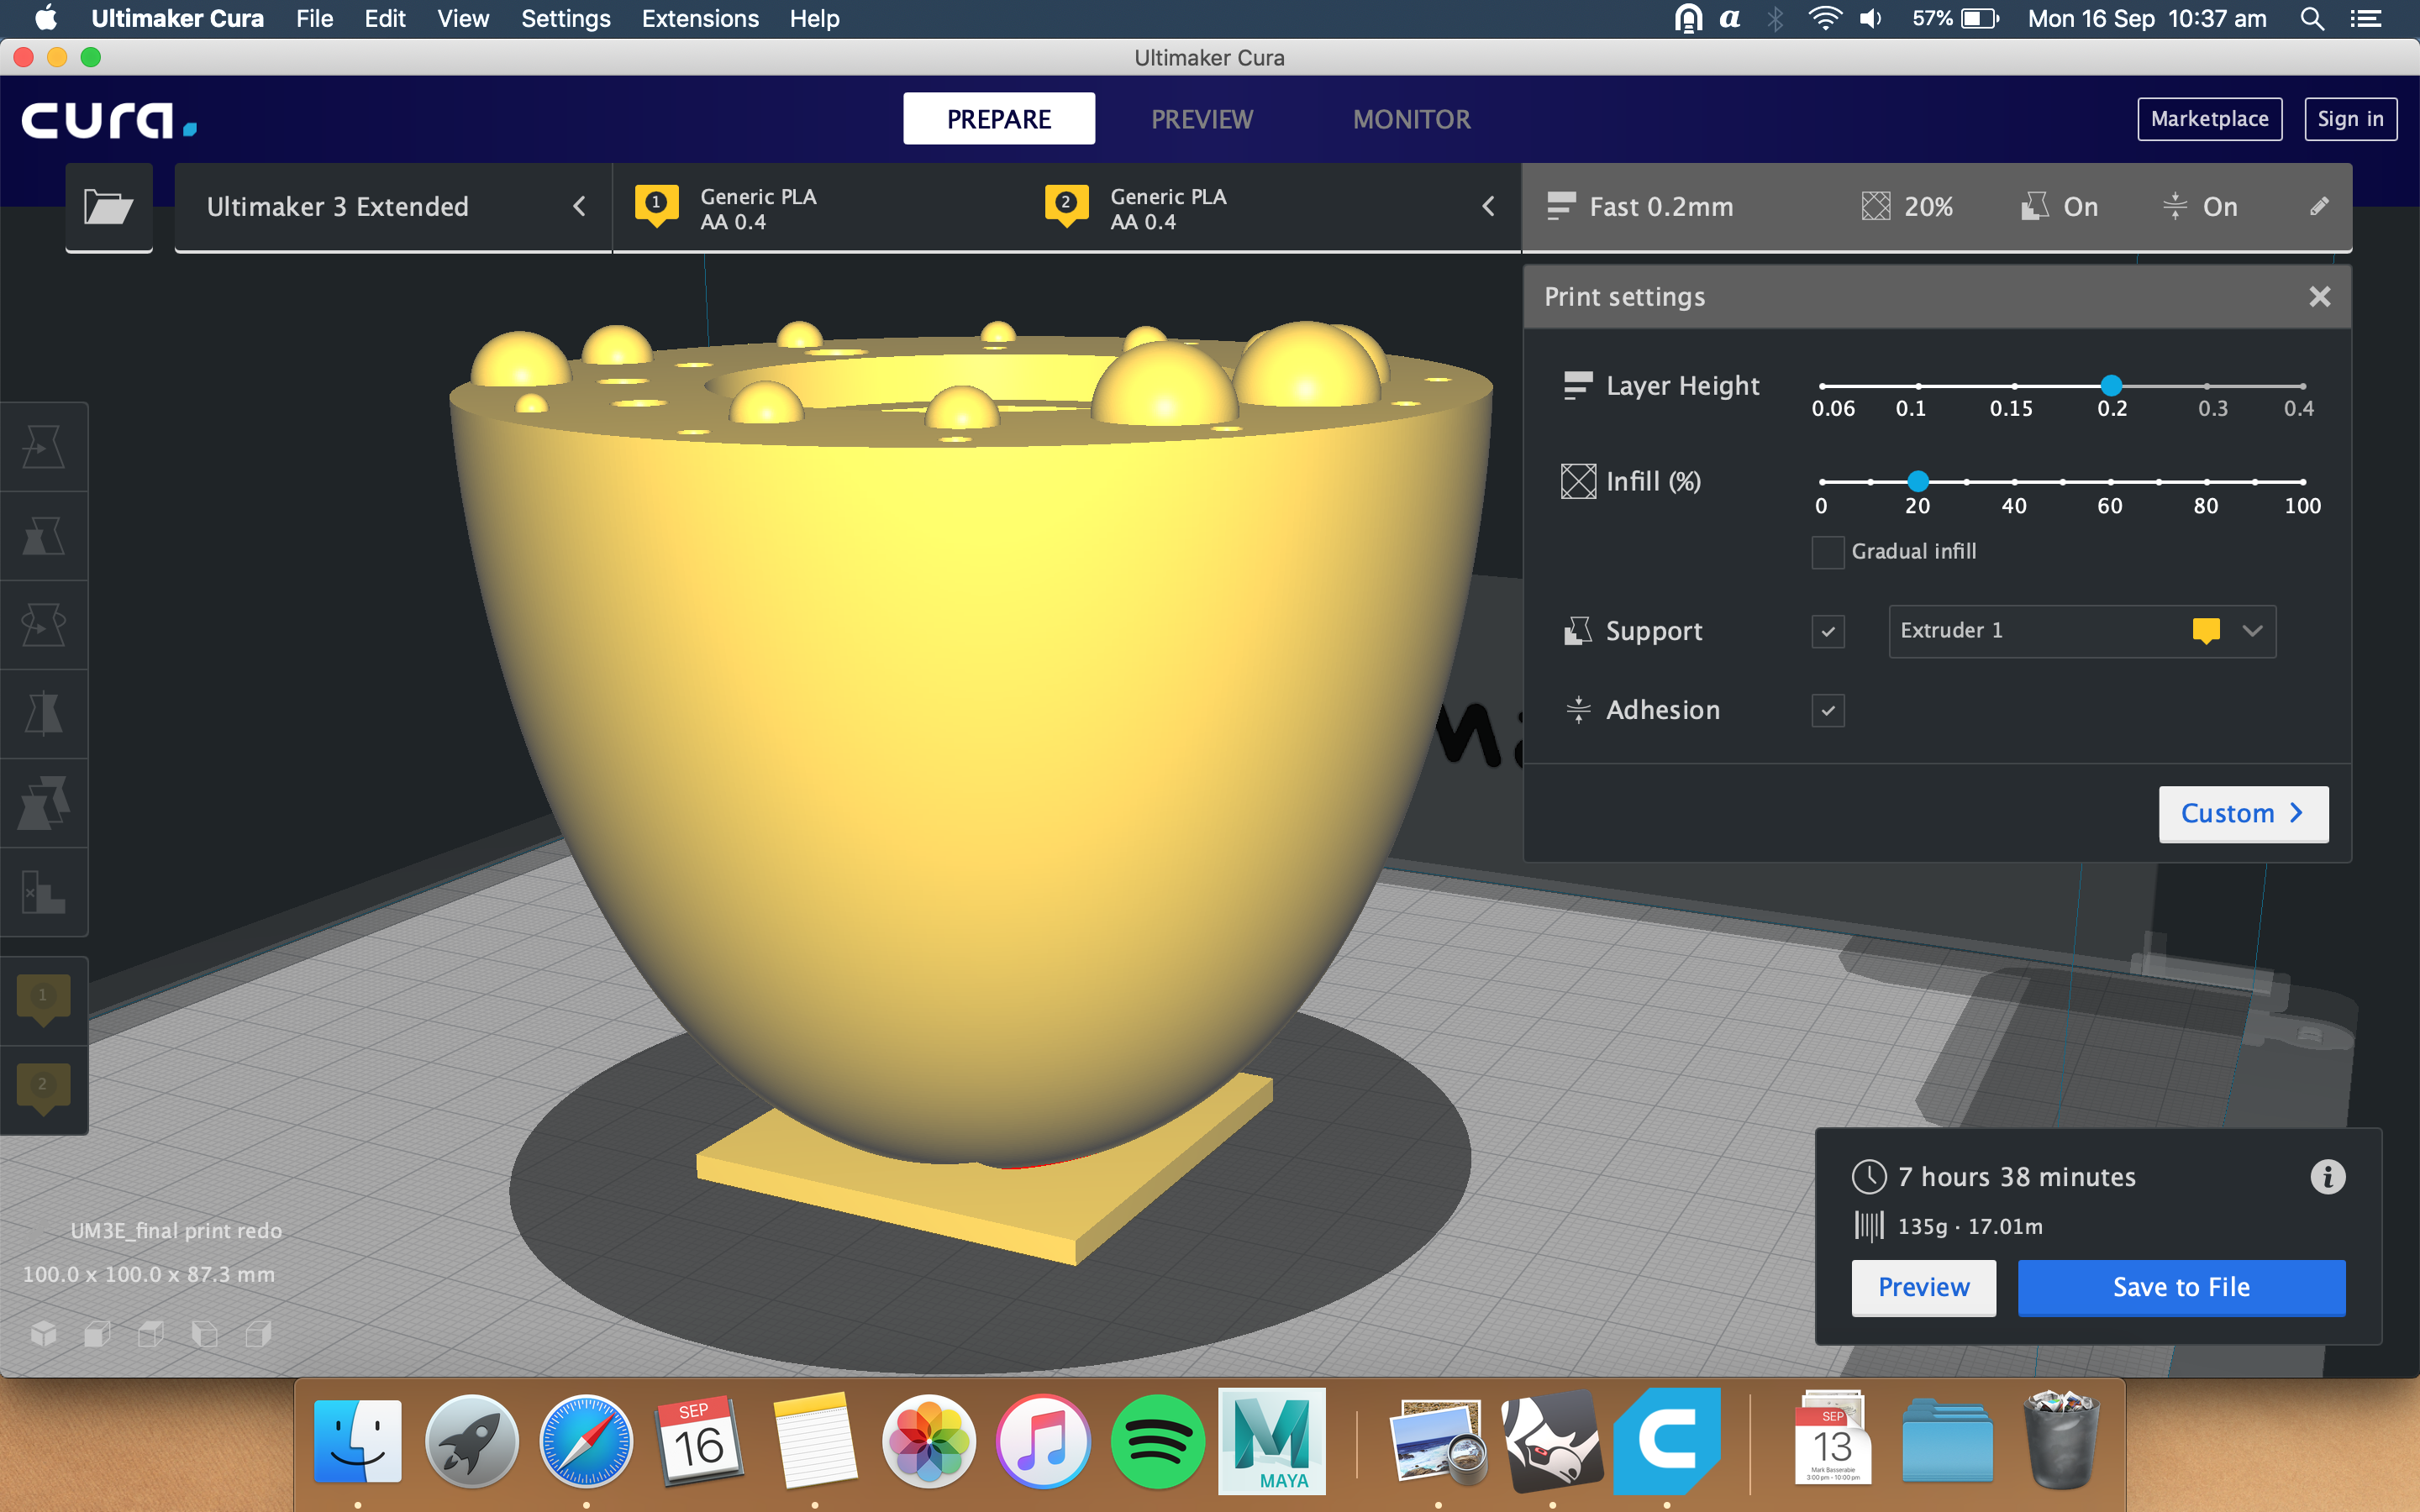The image size is (2420, 1512).
Task: Set Infill slider to 60 percent
Action: coord(2111,482)
